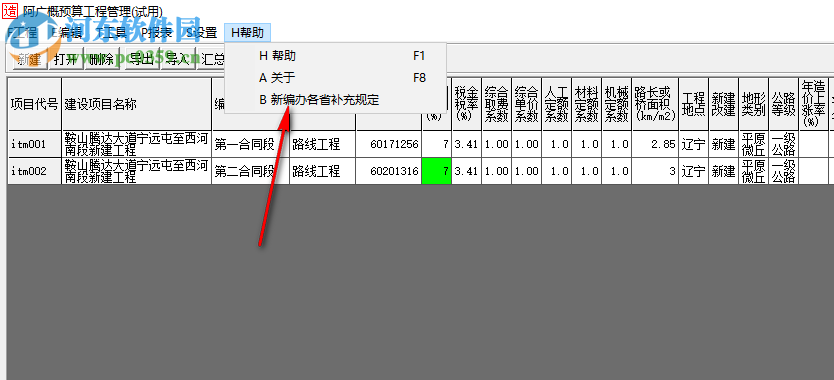The image size is (834, 380).
Task: Select 新建 cell in itm001 table row
Action: point(723,144)
